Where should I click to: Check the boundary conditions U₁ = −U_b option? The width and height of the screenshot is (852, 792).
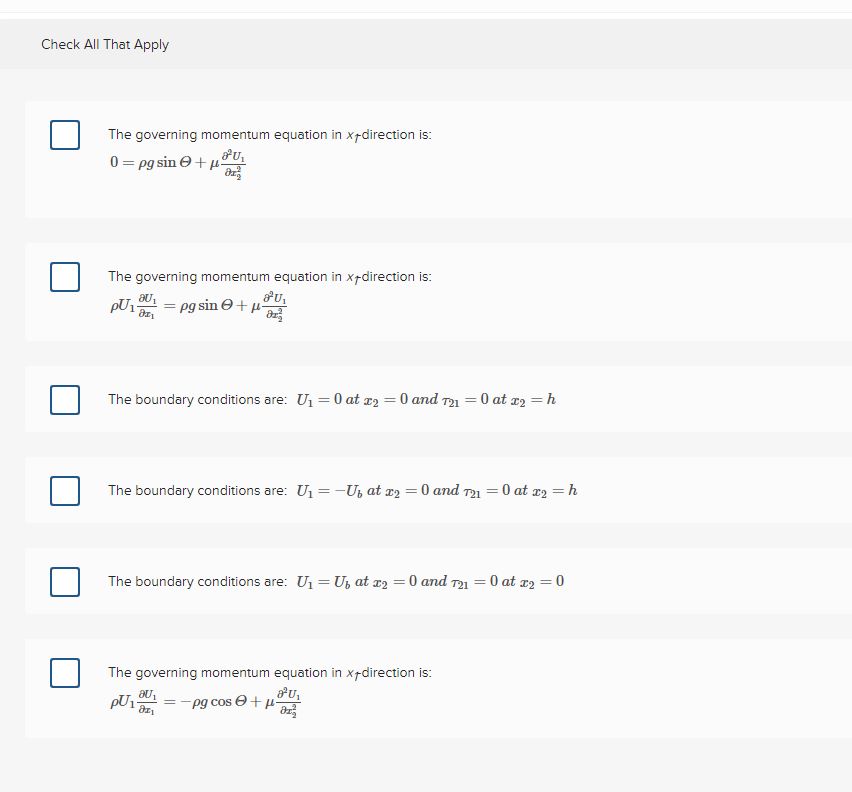[64, 490]
